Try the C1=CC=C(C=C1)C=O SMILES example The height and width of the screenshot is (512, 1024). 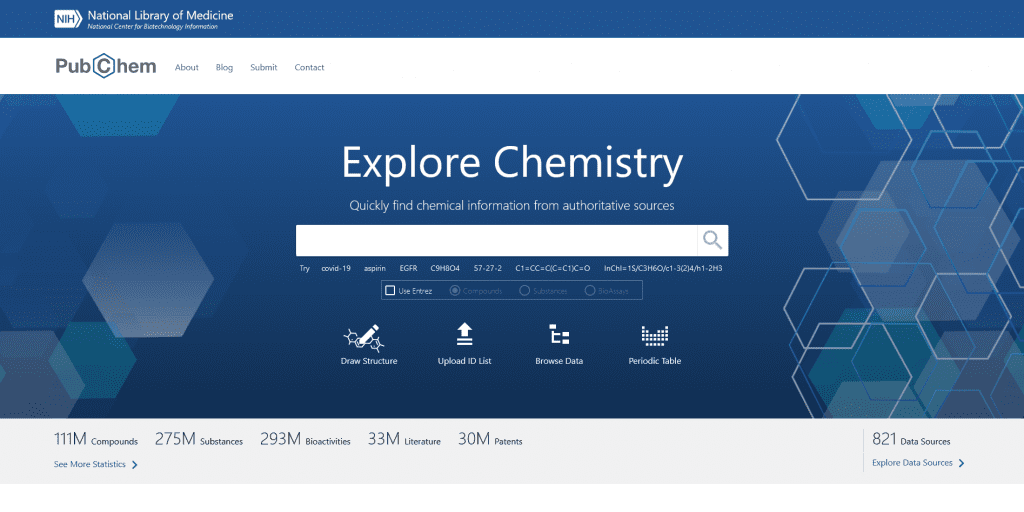(552, 268)
